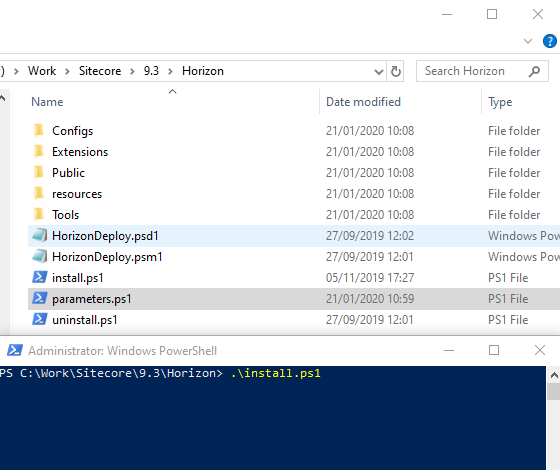Click the .\install.ps1 command text
560x470 pixels.
(276, 373)
